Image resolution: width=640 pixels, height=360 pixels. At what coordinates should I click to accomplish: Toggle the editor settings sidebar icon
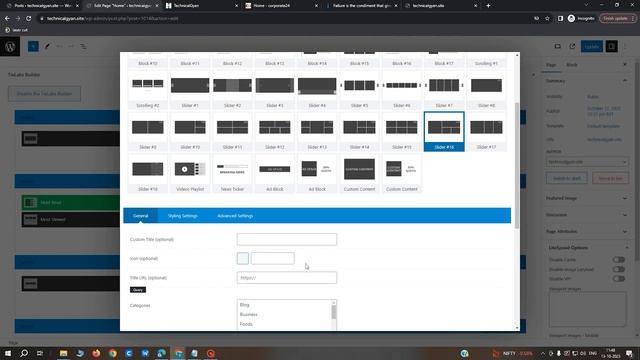point(611,47)
